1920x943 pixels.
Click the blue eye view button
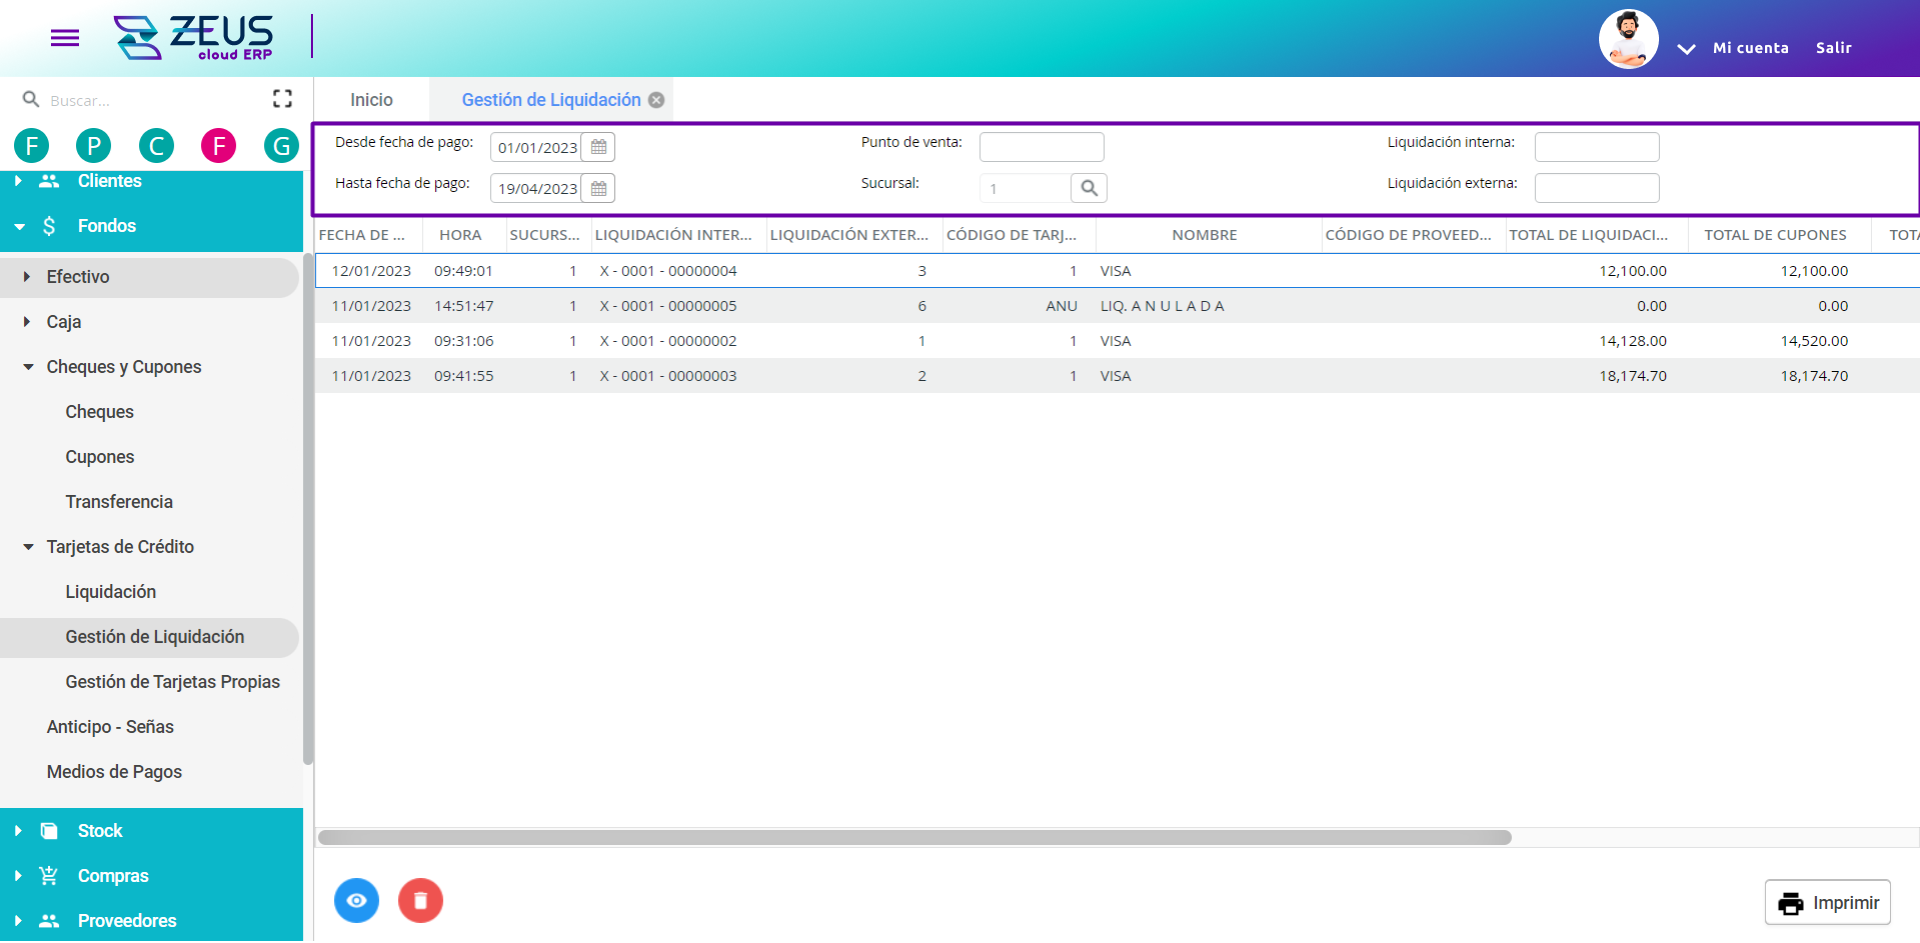[x=356, y=901]
